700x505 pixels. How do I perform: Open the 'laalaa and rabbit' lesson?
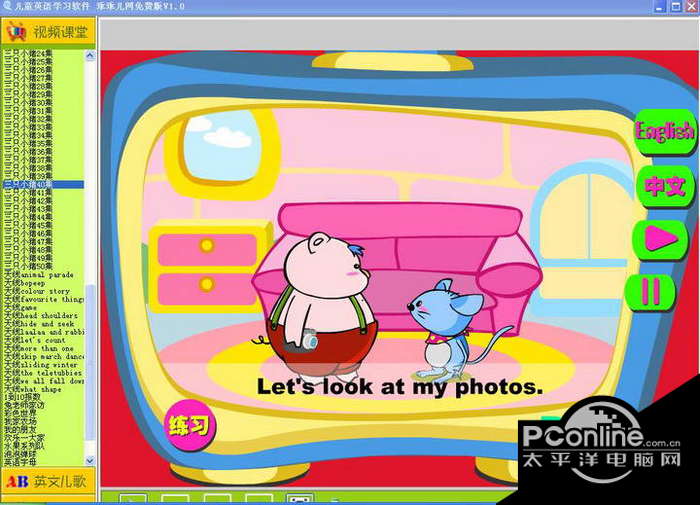click(44, 332)
